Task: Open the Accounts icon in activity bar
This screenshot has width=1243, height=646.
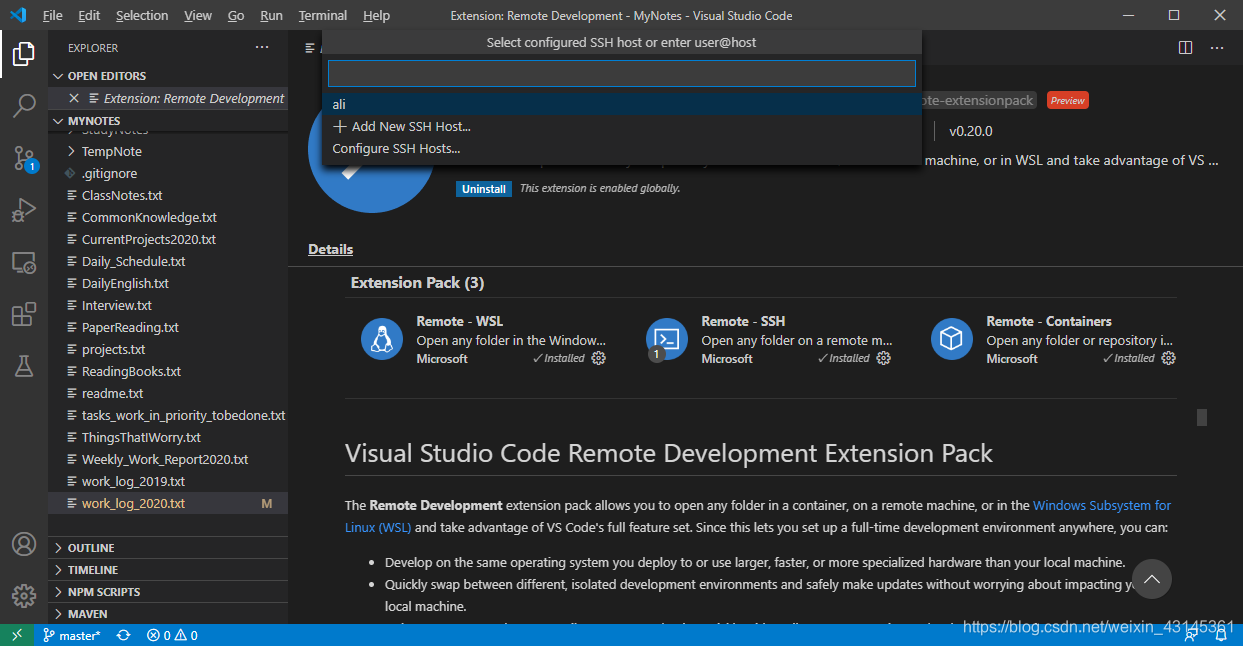Action: tap(24, 544)
